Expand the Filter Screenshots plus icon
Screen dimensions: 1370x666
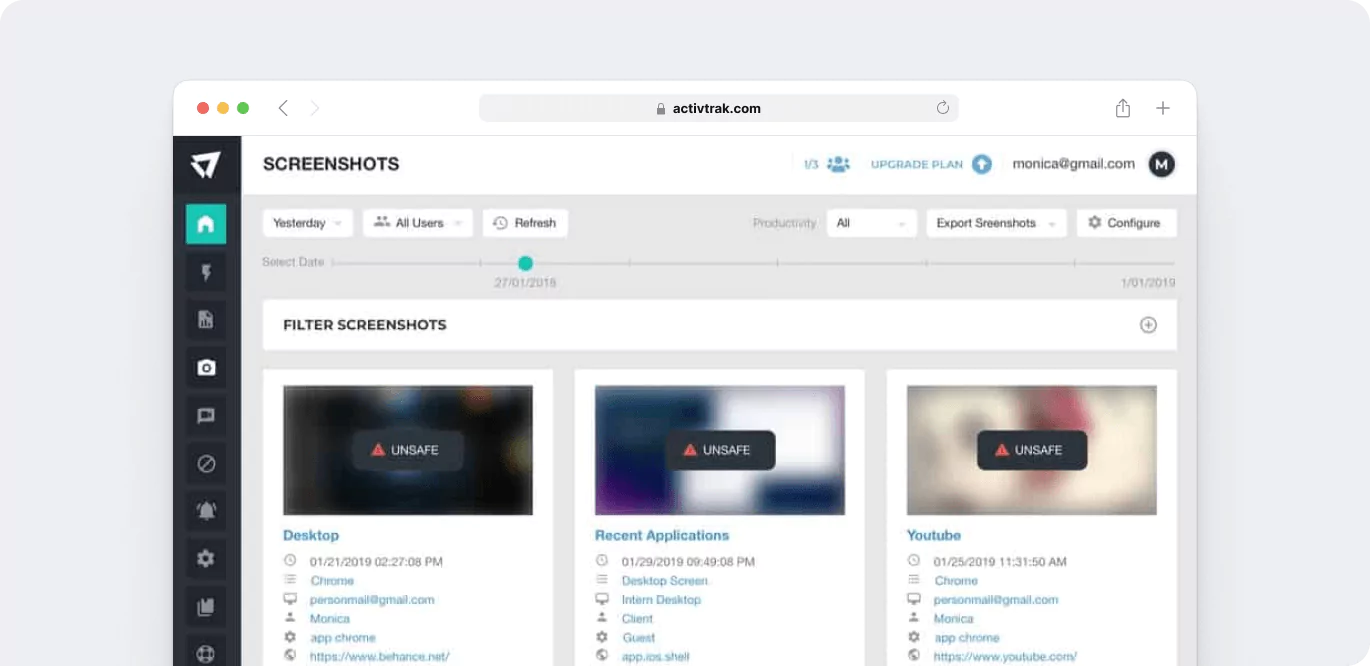pos(1148,325)
